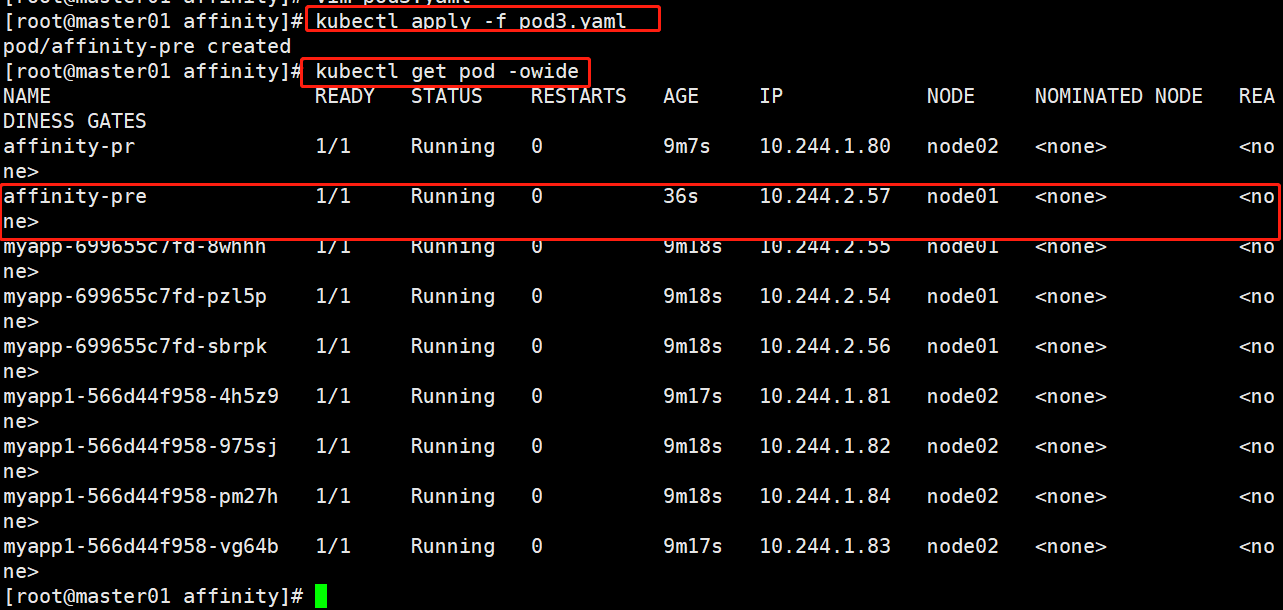Click the AGE column header

point(681,96)
